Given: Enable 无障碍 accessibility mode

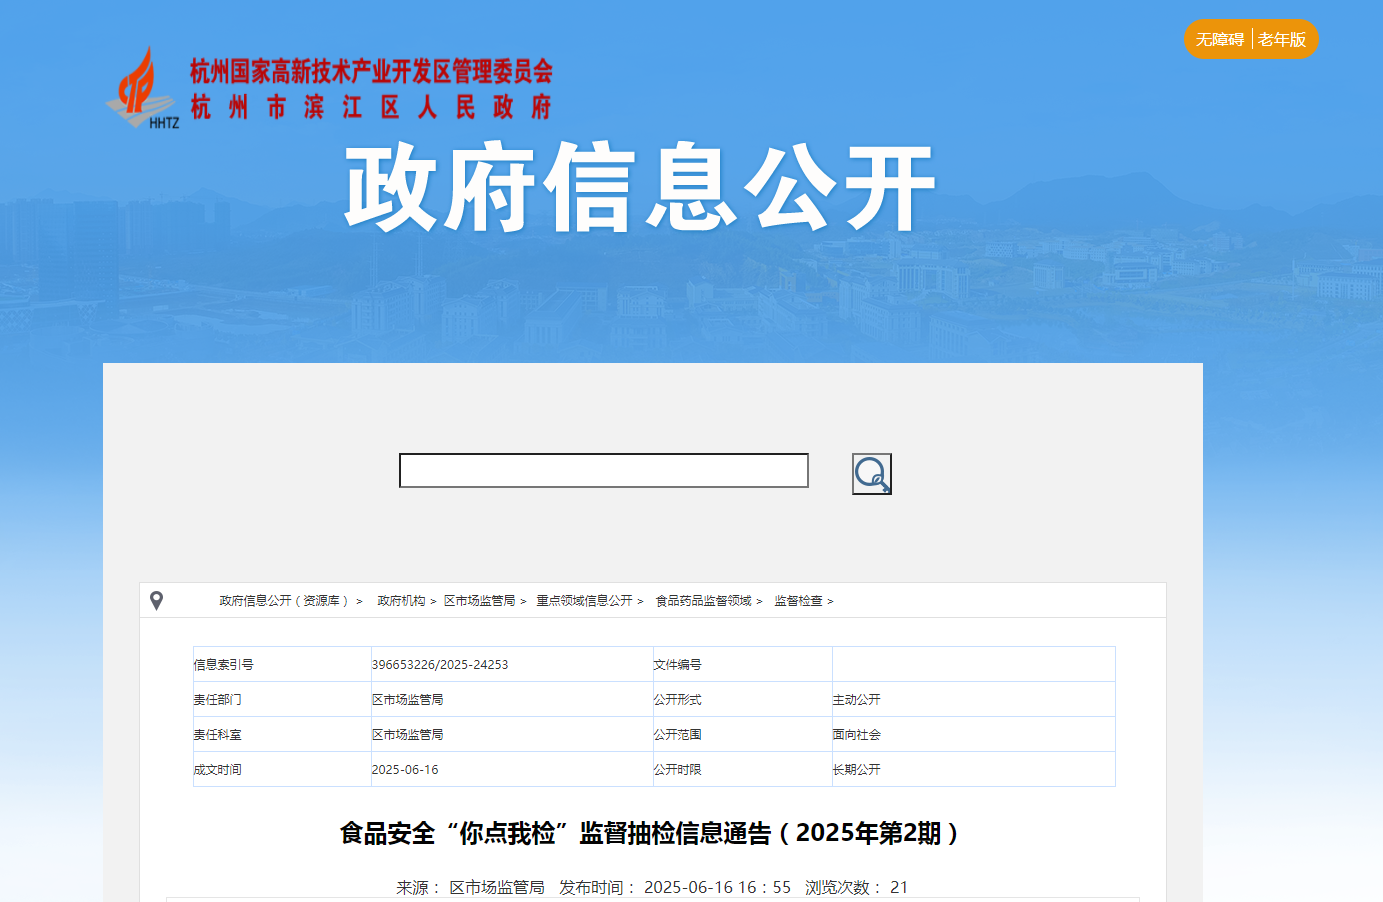Looking at the screenshot, I should coord(1220,39).
